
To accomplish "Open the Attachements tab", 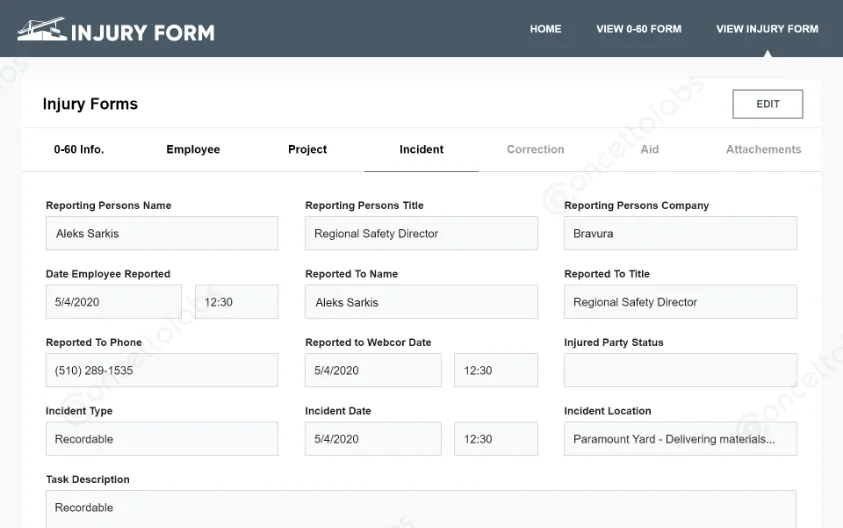I will [763, 150].
